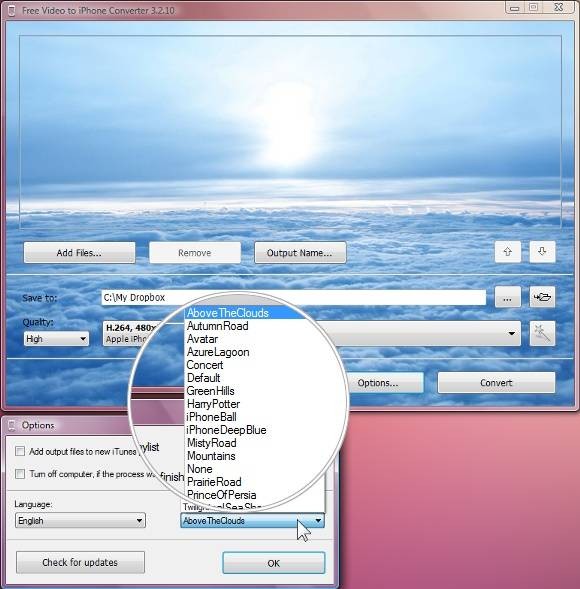Pick the None theme option
580x589 pixels.
coord(199,469)
